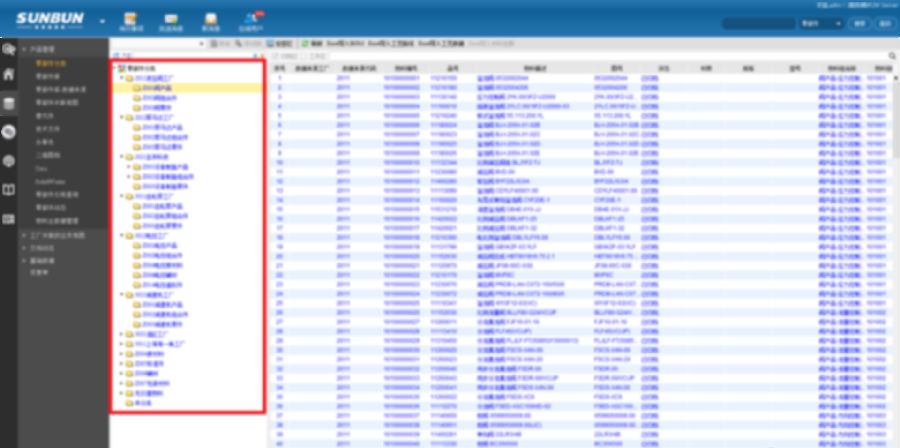This screenshot has width=900, height=448.
Task: Select the last folder at the bottom of the tree
Action: pos(138,403)
